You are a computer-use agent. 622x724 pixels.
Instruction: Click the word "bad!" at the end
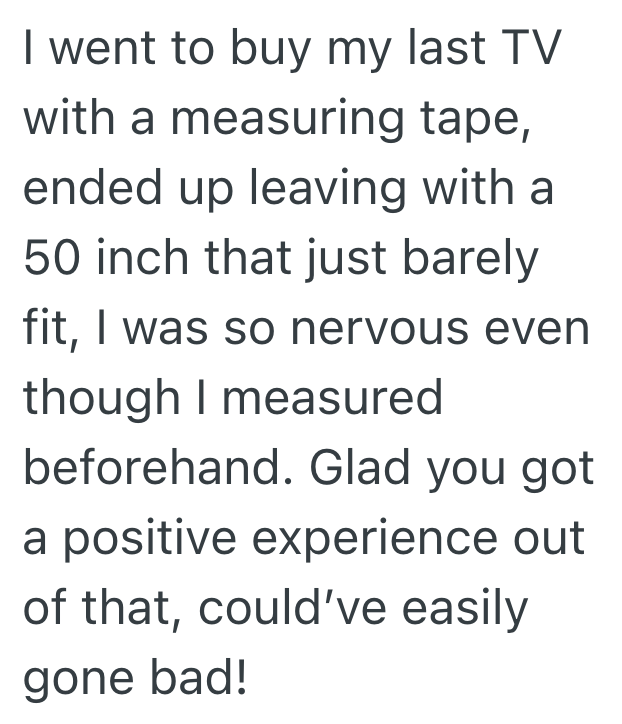pos(204,680)
